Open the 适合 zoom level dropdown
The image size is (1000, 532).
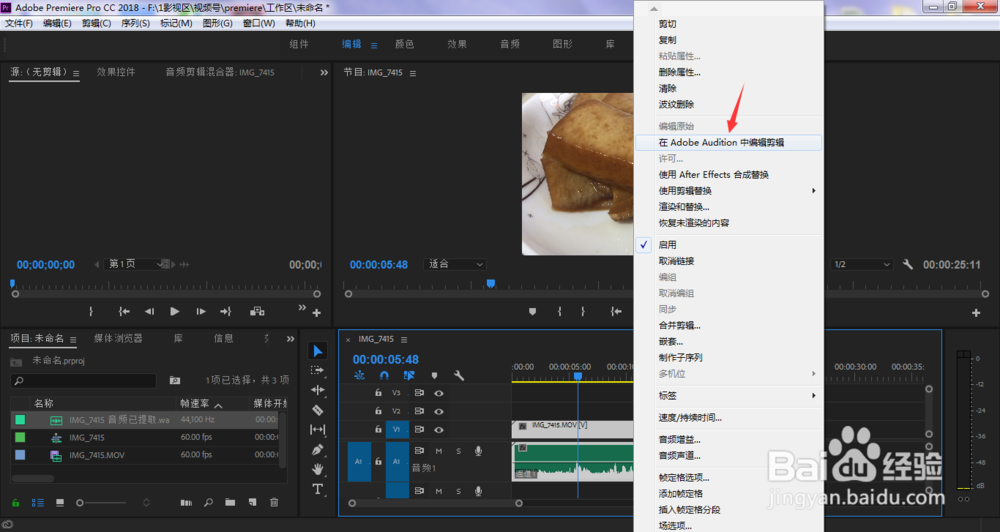coord(454,264)
